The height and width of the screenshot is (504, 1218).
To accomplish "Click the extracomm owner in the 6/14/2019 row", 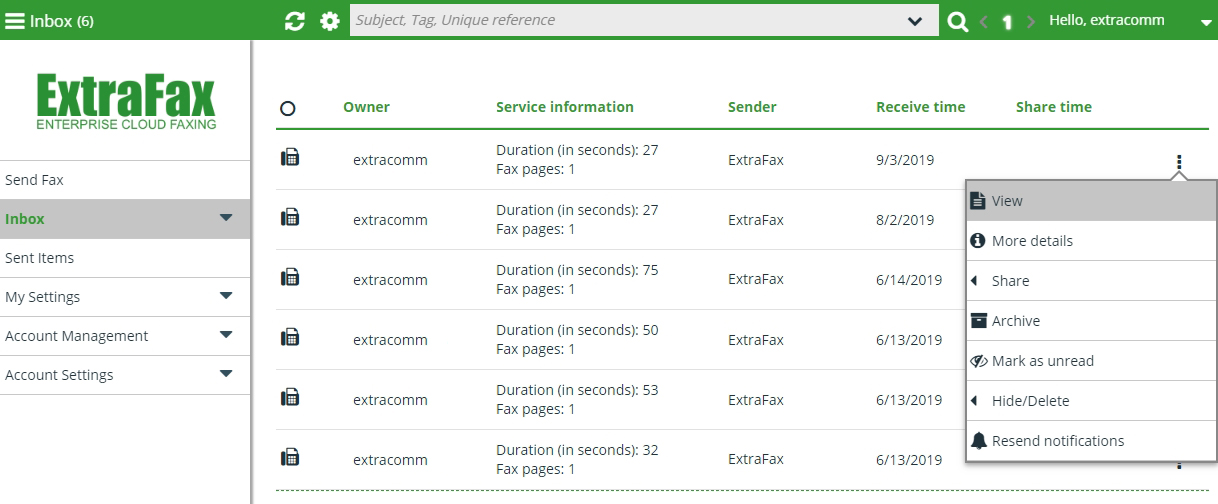I will click(390, 280).
